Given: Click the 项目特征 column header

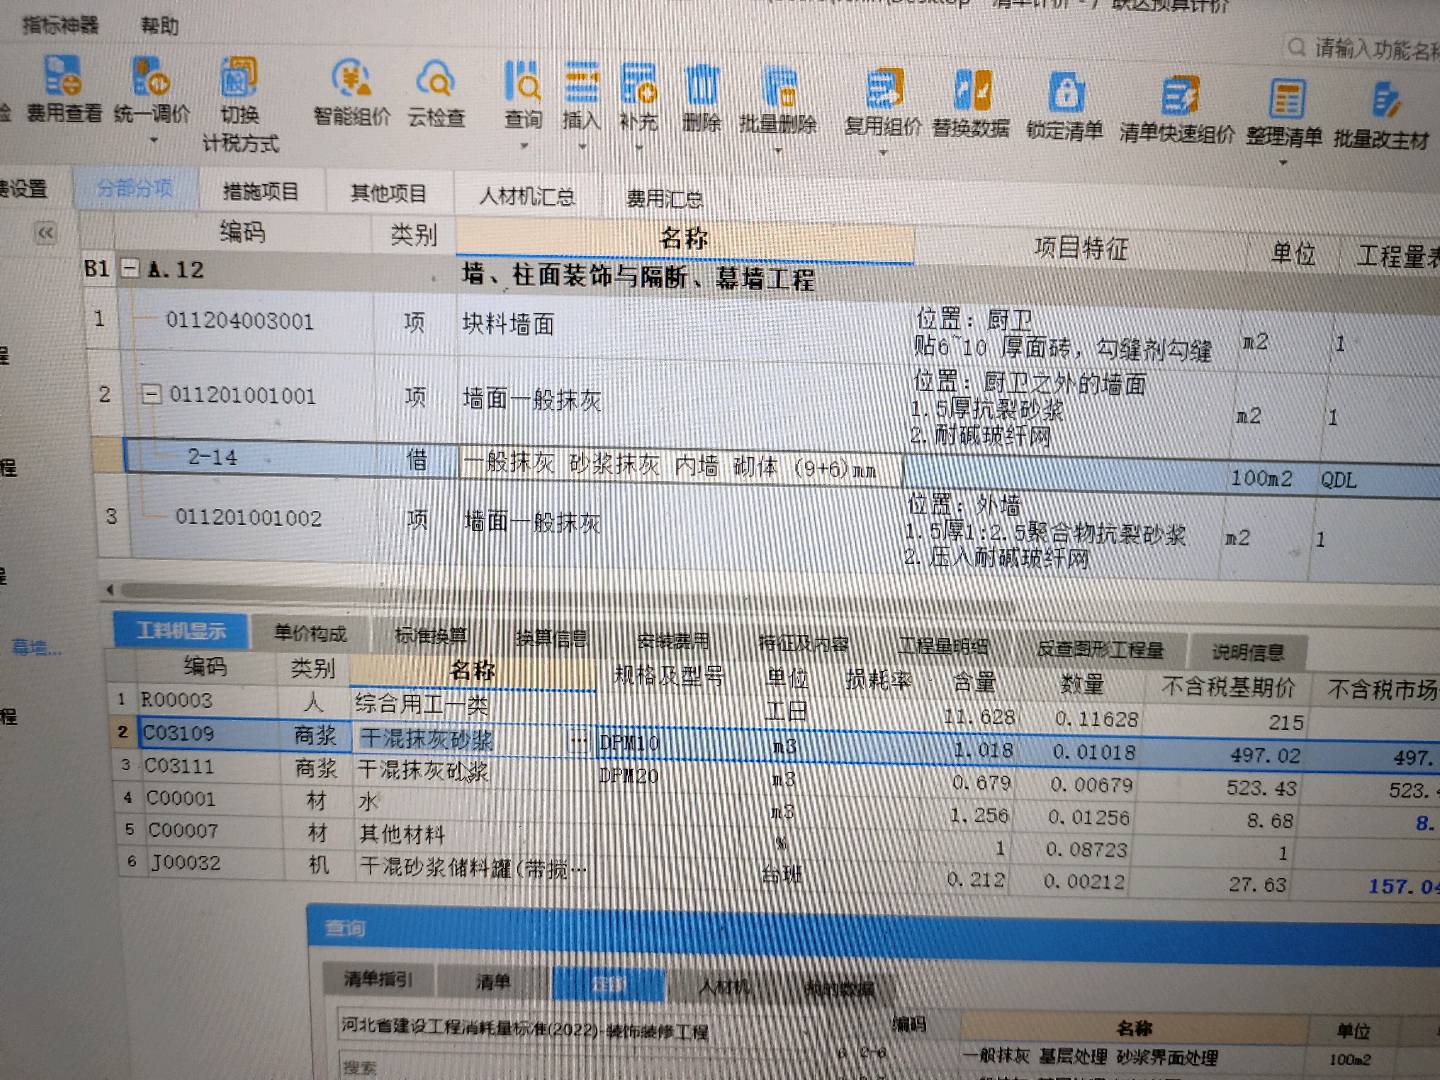Looking at the screenshot, I should point(1080,247).
